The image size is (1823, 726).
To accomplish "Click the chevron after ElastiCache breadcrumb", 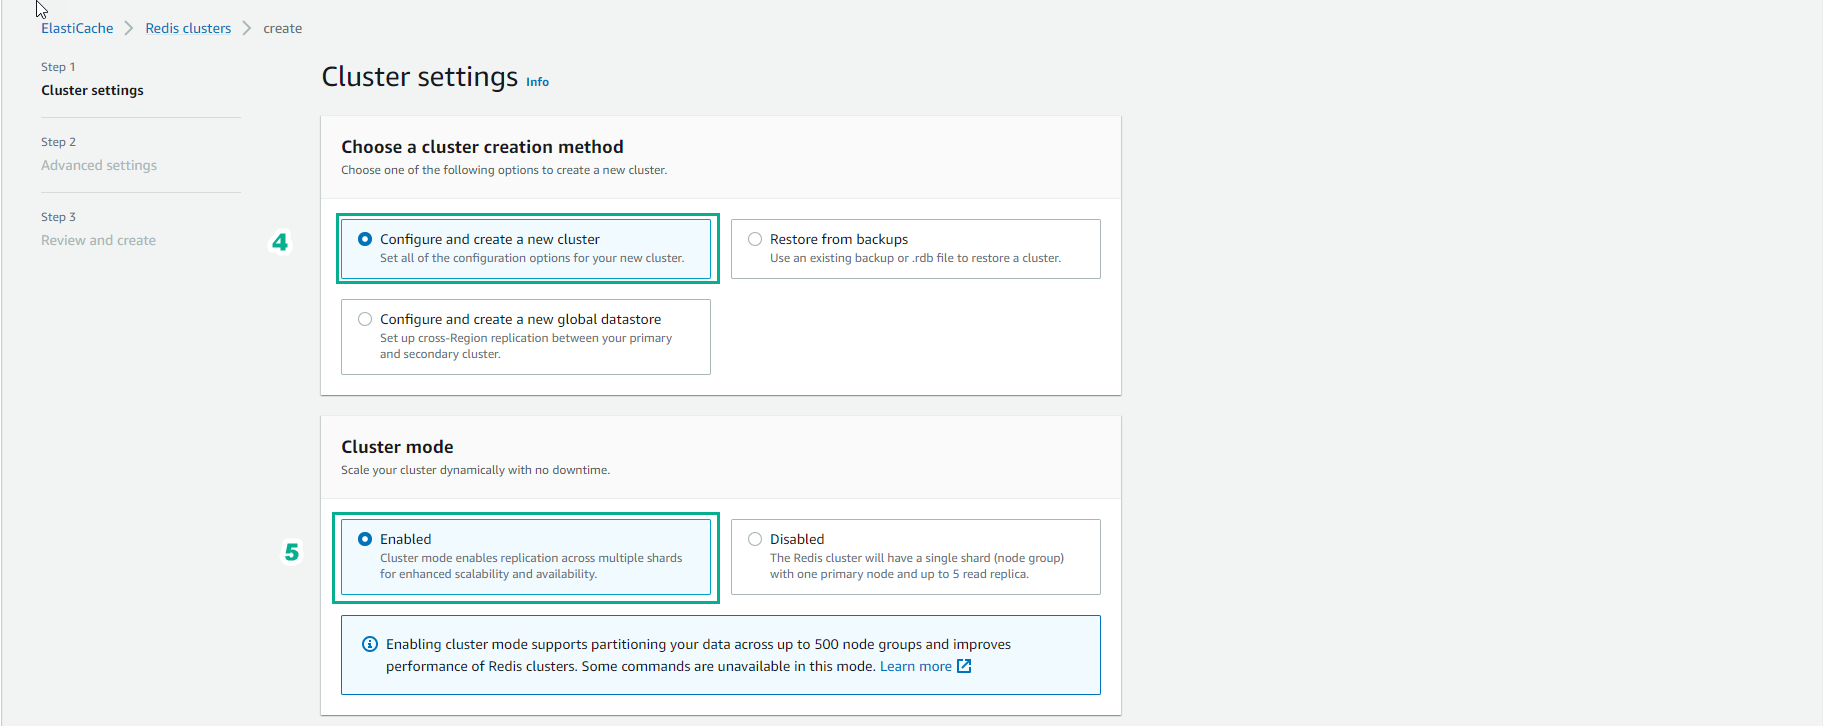I will tap(129, 28).
